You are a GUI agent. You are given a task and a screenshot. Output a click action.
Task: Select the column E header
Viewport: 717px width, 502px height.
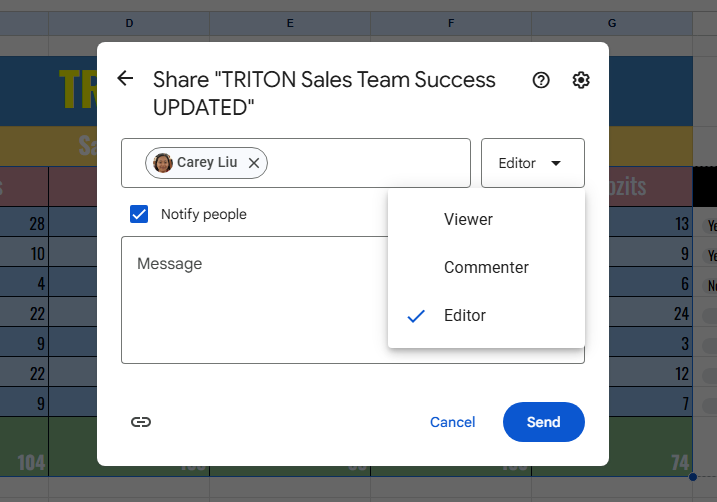point(290,23)
